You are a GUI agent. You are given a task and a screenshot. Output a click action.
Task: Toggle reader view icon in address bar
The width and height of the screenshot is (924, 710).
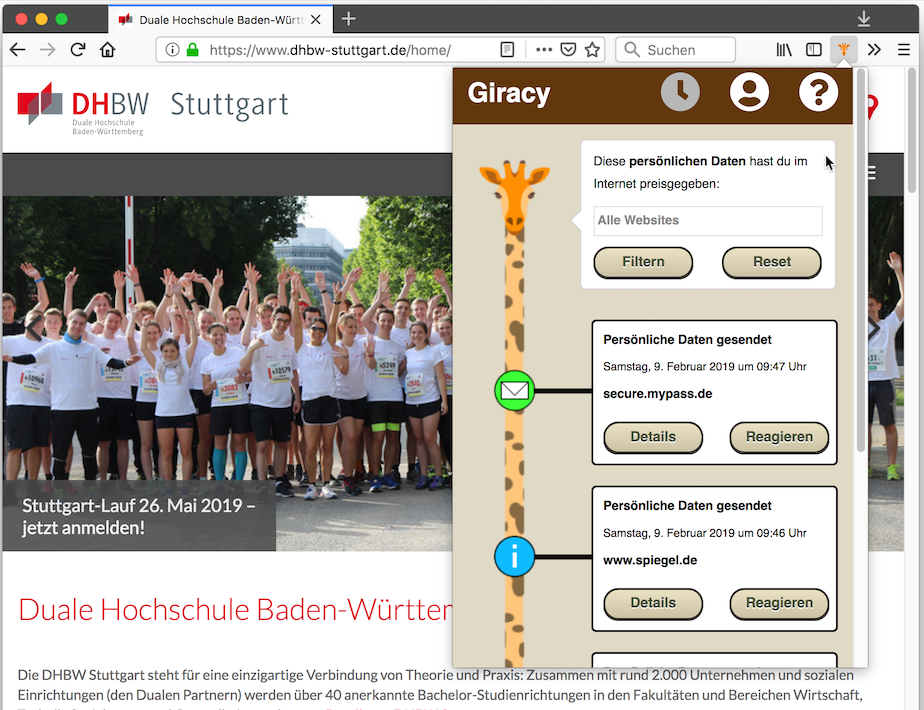tap(507, 49)
